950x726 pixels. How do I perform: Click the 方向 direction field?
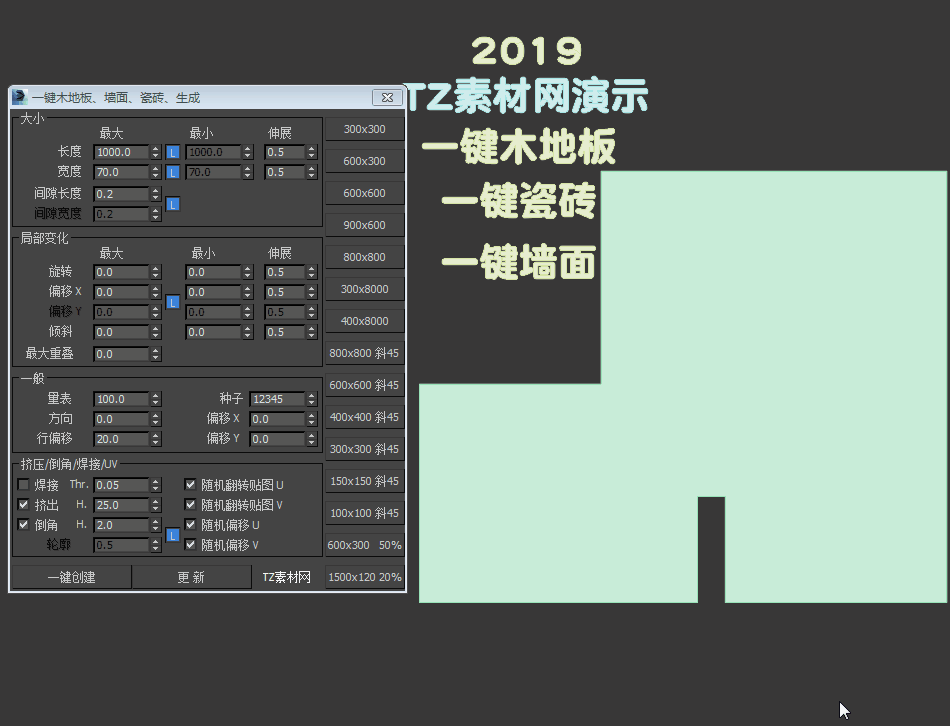122,419
